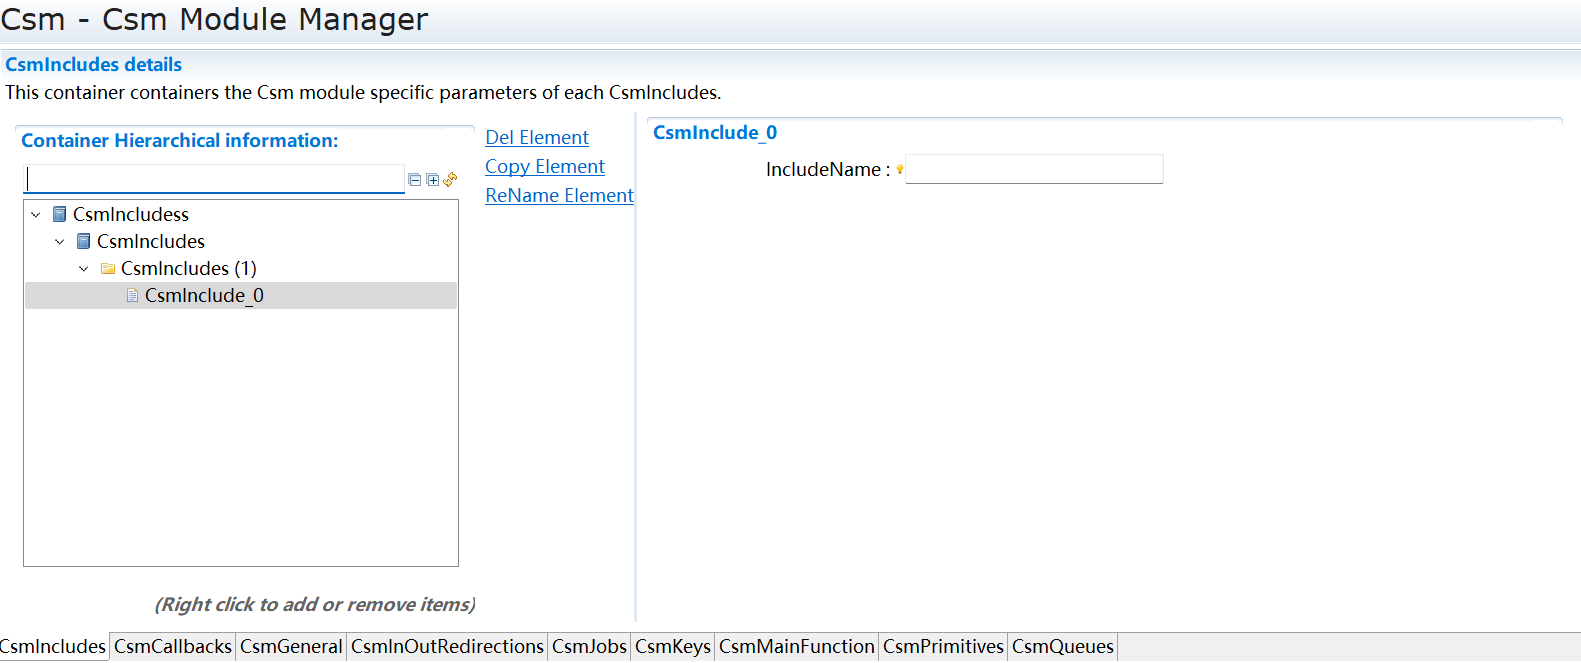
Task: Focus the IncludeName text field
Action: [1034, 169]
